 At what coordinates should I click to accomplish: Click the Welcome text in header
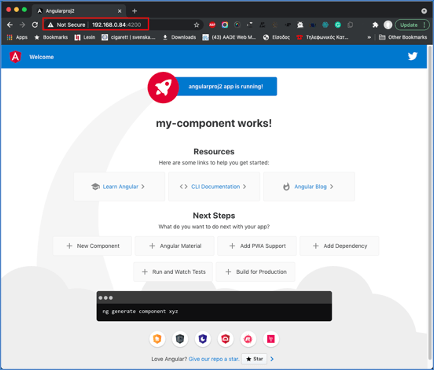point(41,57)
